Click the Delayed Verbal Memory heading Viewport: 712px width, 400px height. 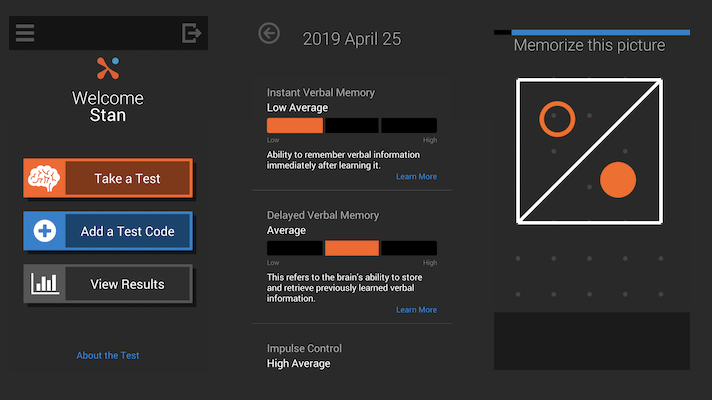pyautogui.click(x=323, y=215)
